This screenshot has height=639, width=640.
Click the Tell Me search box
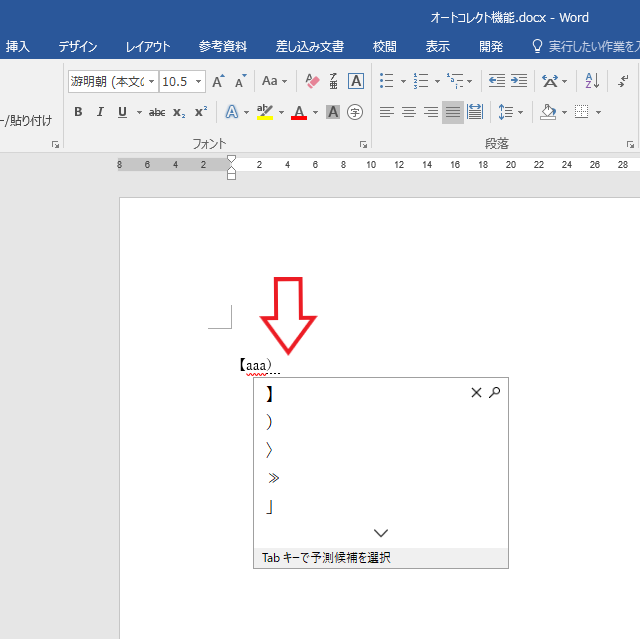click(x=586, y=47)
